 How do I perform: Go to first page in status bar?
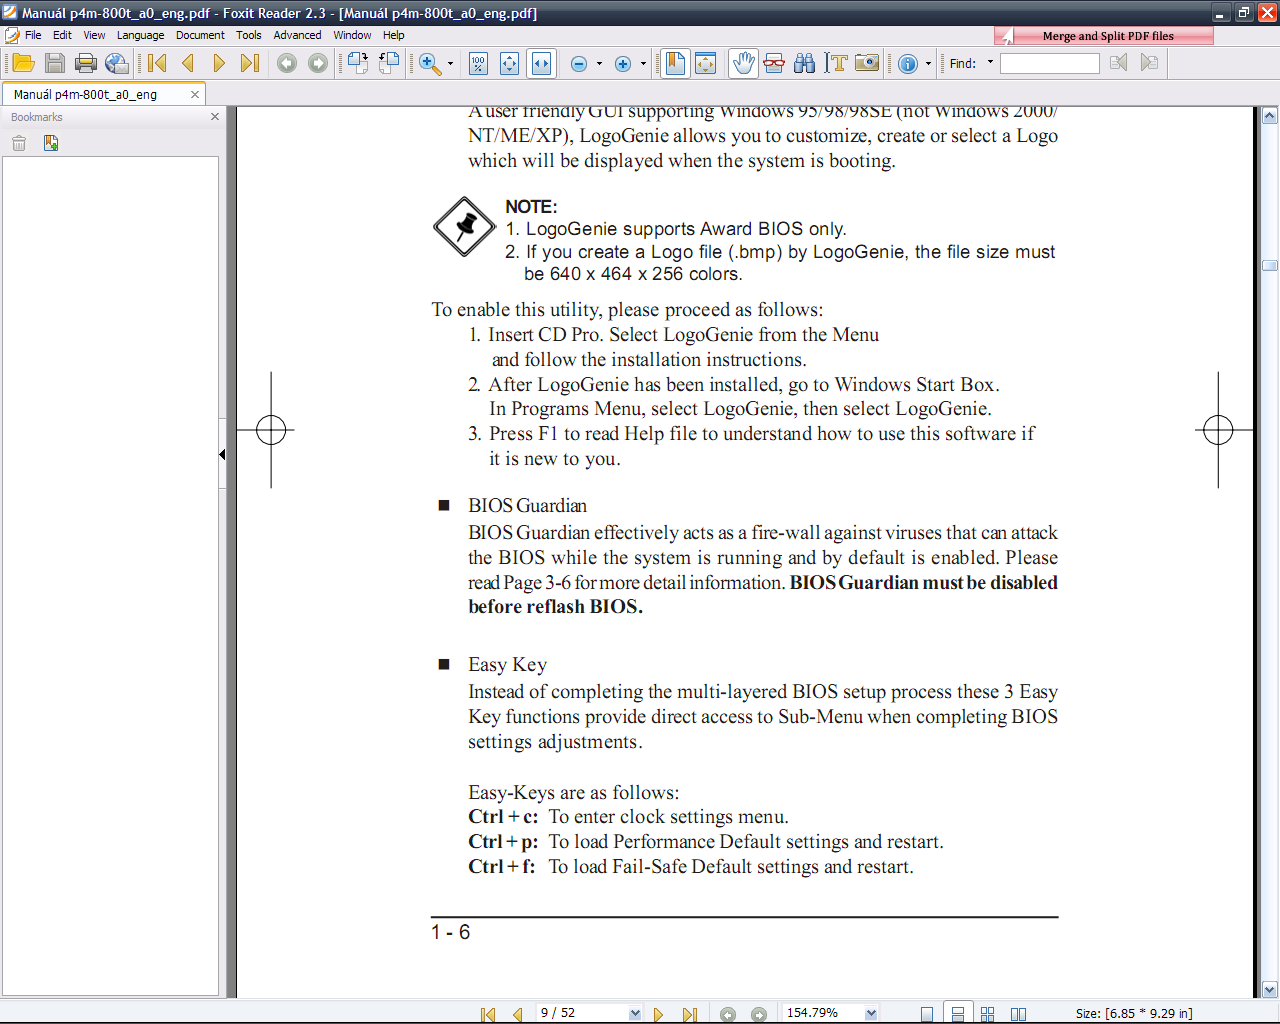tap(488, 1014)
